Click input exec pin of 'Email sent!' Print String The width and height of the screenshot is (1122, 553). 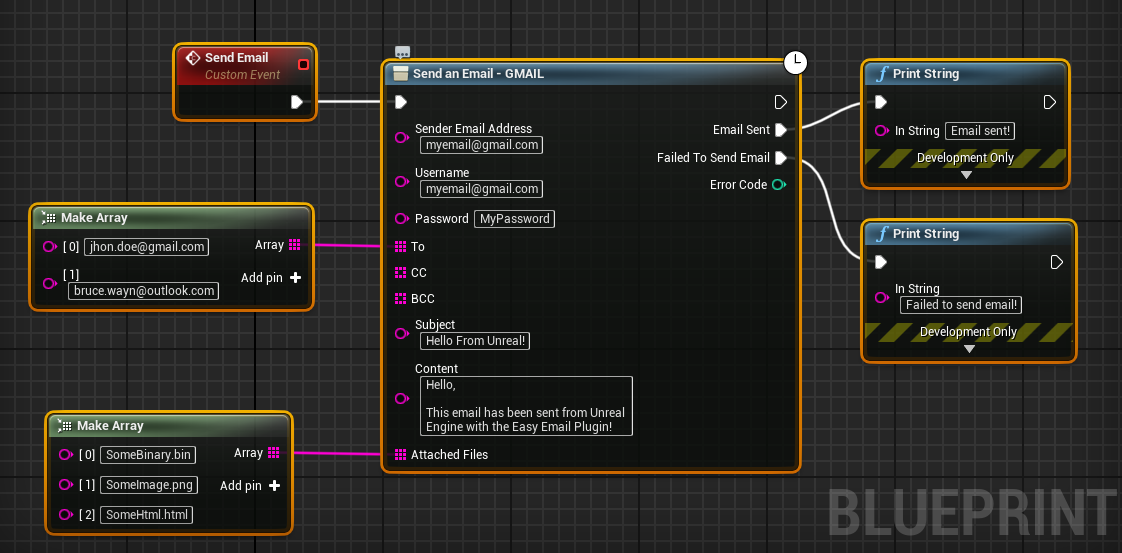(881, 102)
